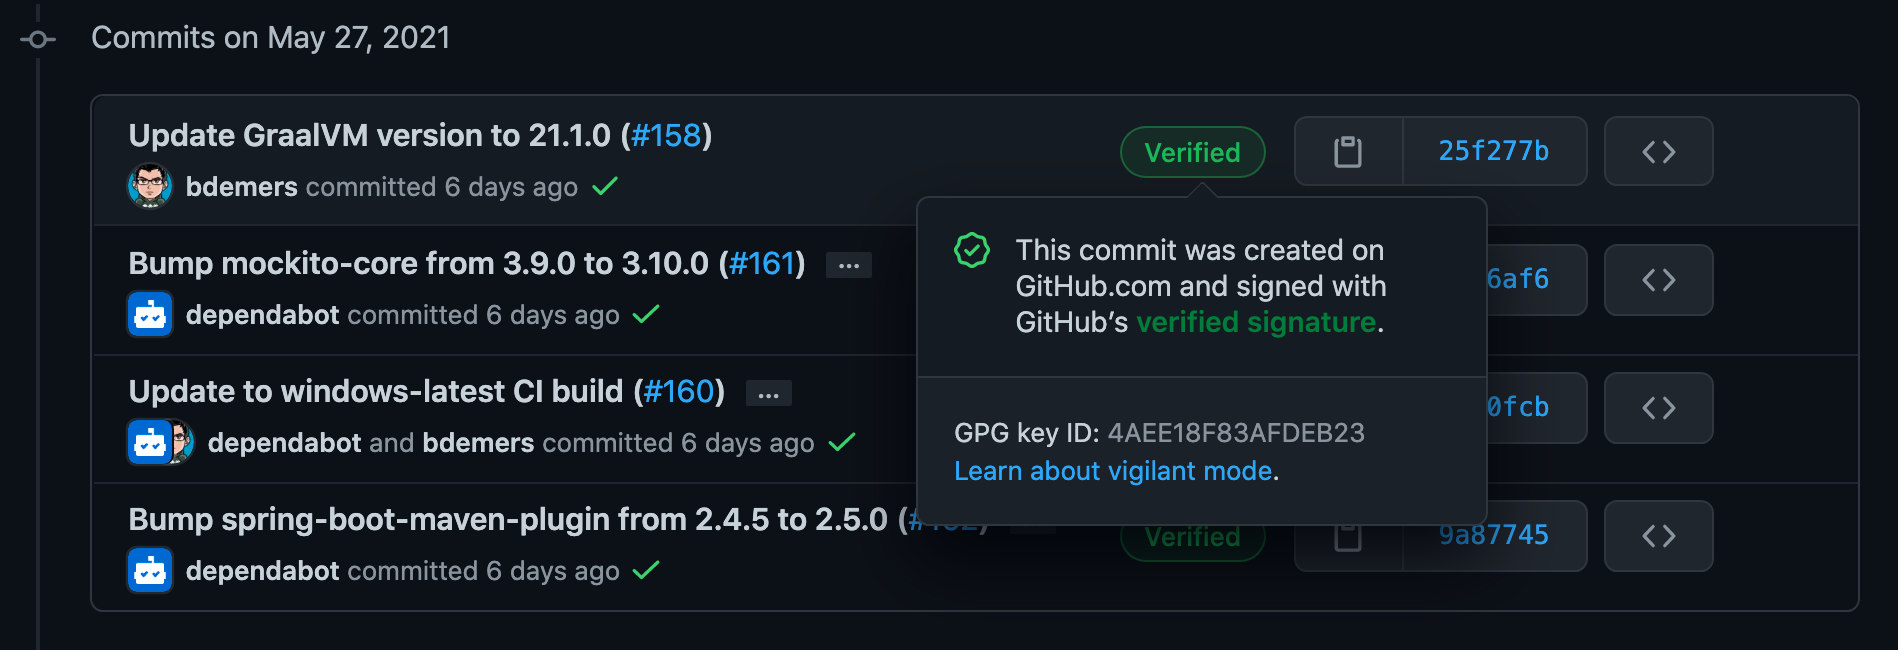The height and width of the screenshot is (650, 1898).
Task: Toggle the Verified badge on GraalVM commit
Action: (x=1192, y=152)
